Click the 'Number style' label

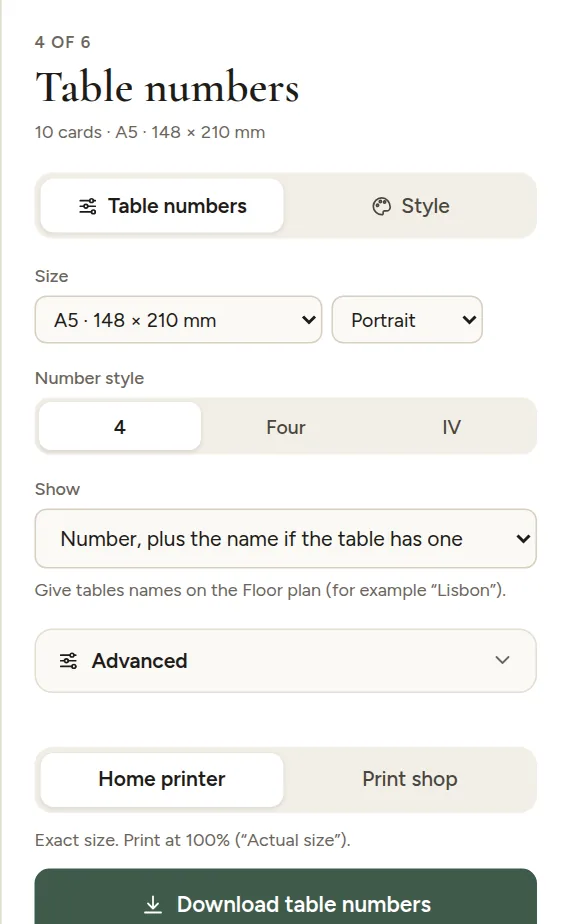point(90,378)
